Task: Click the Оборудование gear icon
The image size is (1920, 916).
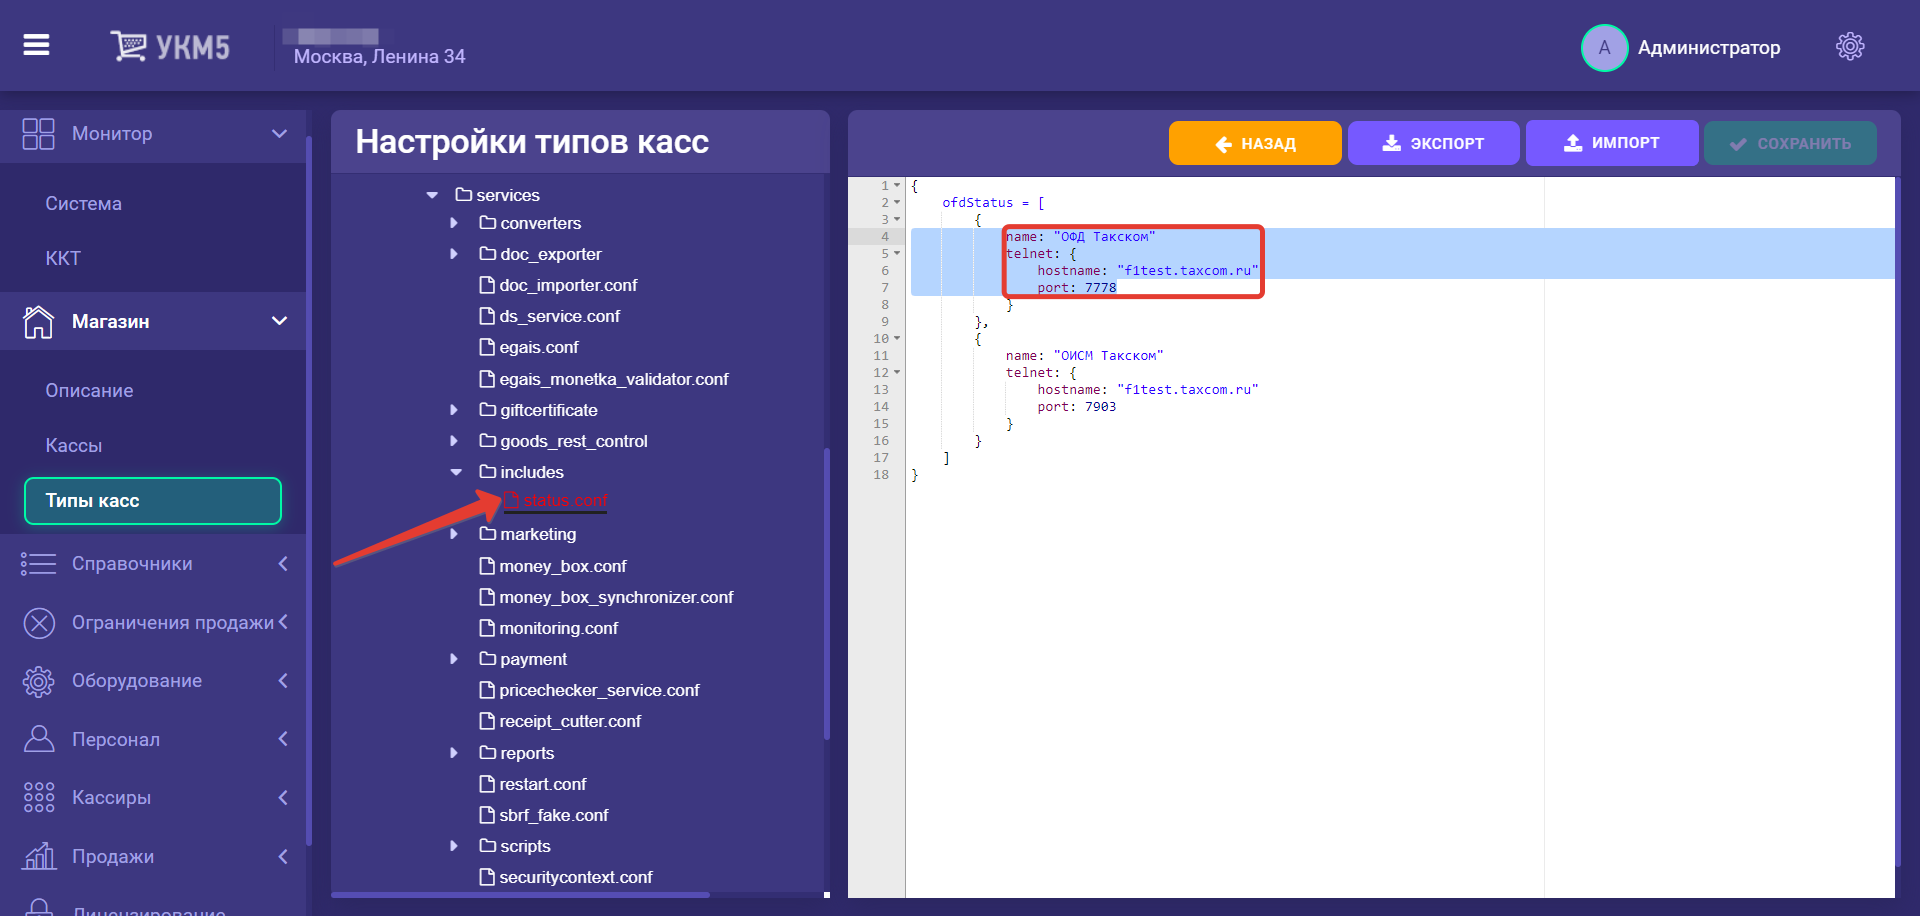Action: (x=39, y=681)
